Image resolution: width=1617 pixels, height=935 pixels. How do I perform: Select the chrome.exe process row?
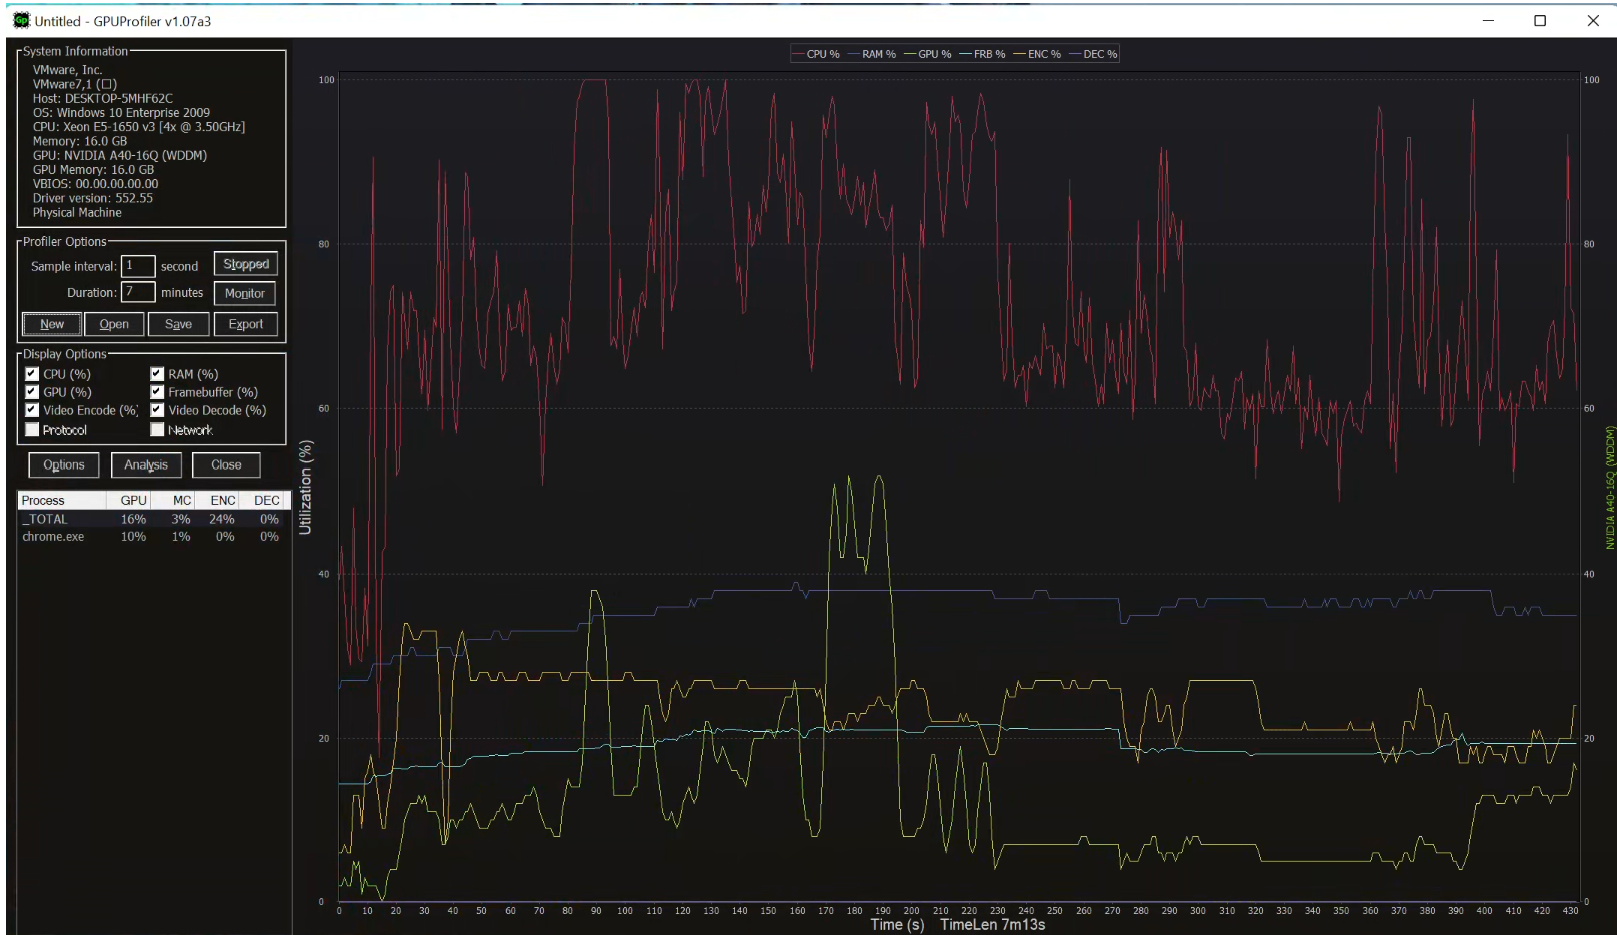55,536
